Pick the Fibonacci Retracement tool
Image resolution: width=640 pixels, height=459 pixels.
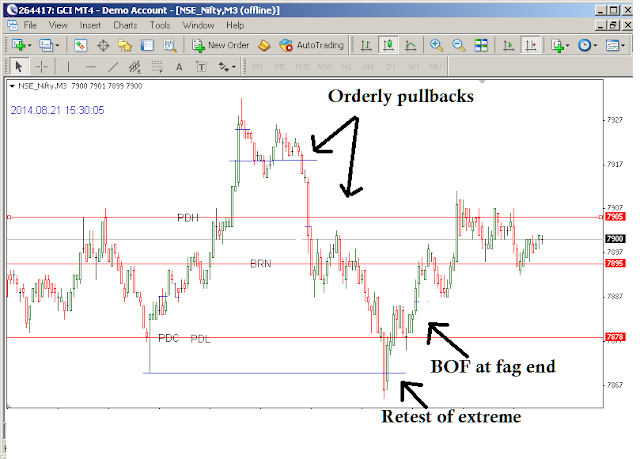tap(157, 67)
